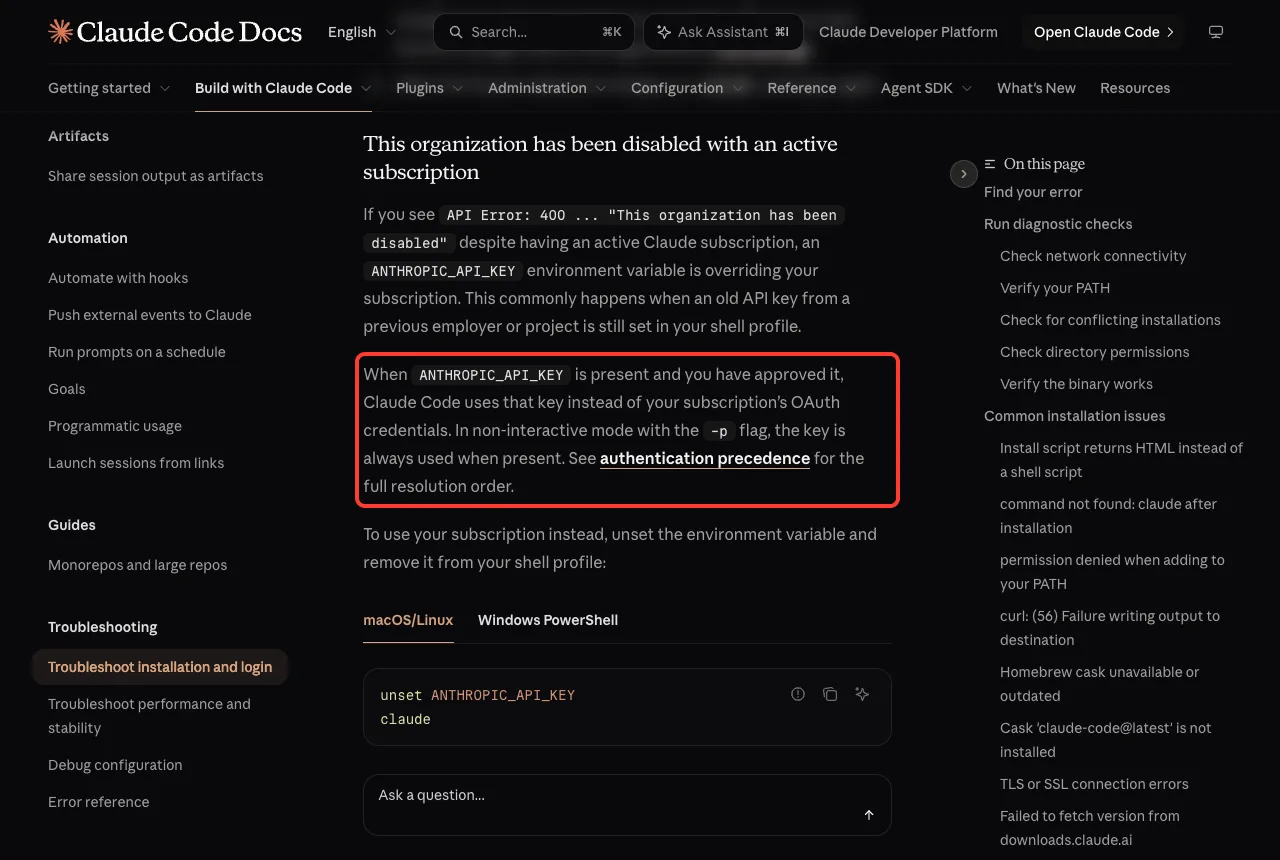Expand the Plugins menu
Image resolution: width=1280 pixels, height=860 pixels.
pos(430,88)
